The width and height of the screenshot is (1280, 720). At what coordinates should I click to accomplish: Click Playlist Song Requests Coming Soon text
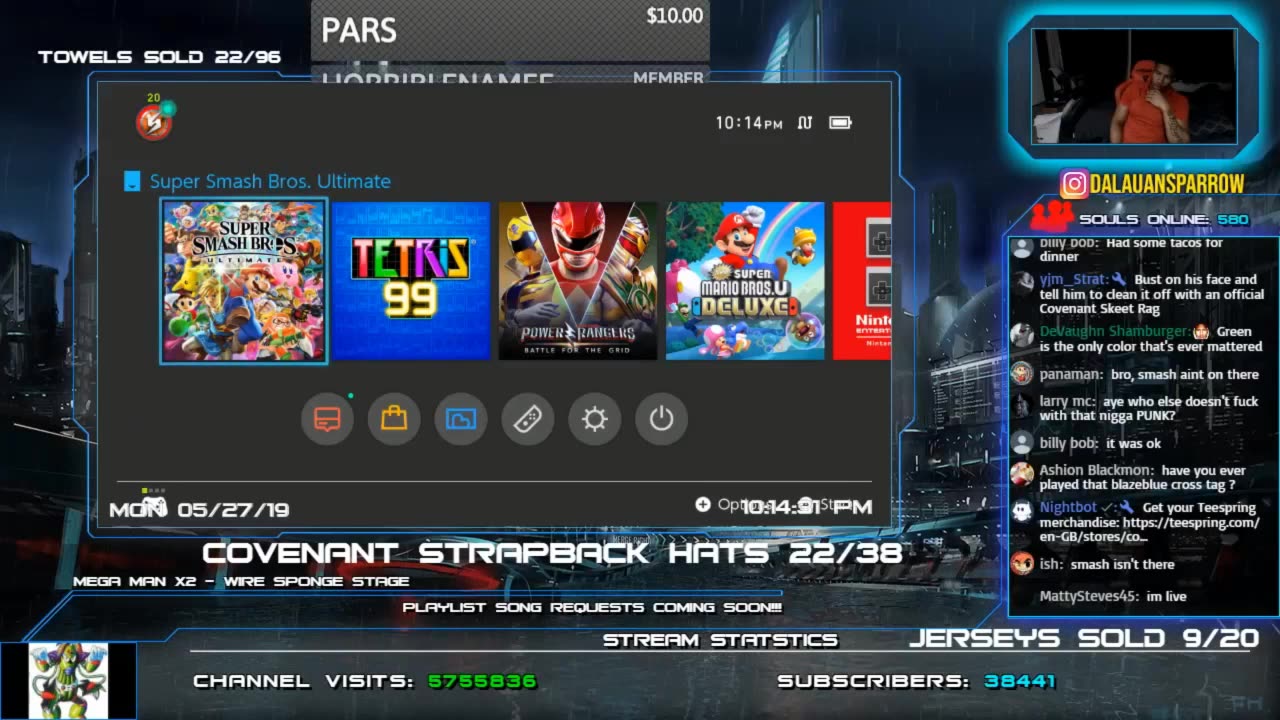(x=592, y=607)
